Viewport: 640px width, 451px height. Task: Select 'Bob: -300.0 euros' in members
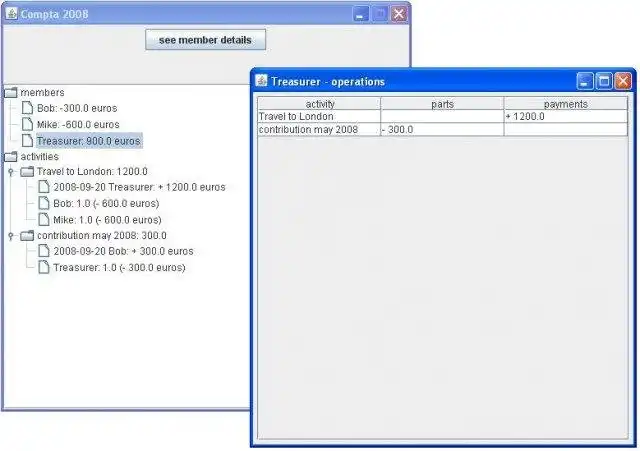tap(77, 108)
